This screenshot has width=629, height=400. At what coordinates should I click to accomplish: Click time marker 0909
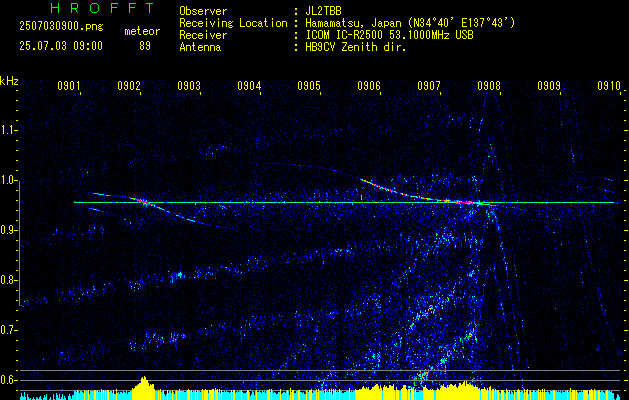(549, 86)
